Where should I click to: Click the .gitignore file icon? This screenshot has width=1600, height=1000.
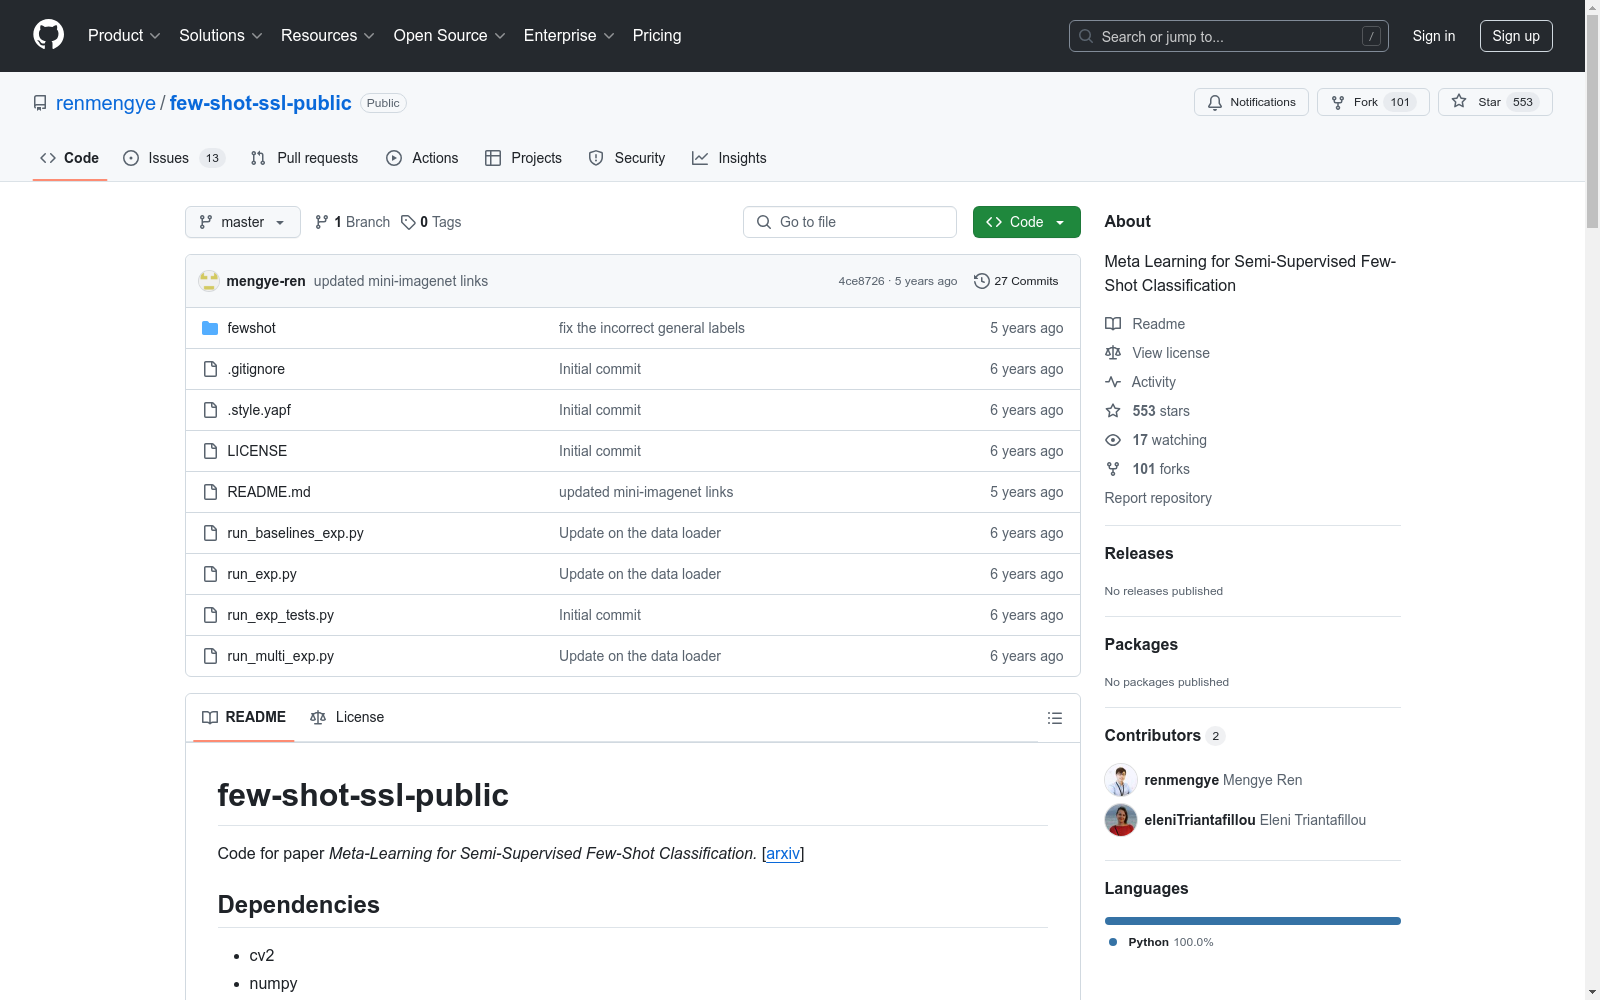tap(210, 369)
